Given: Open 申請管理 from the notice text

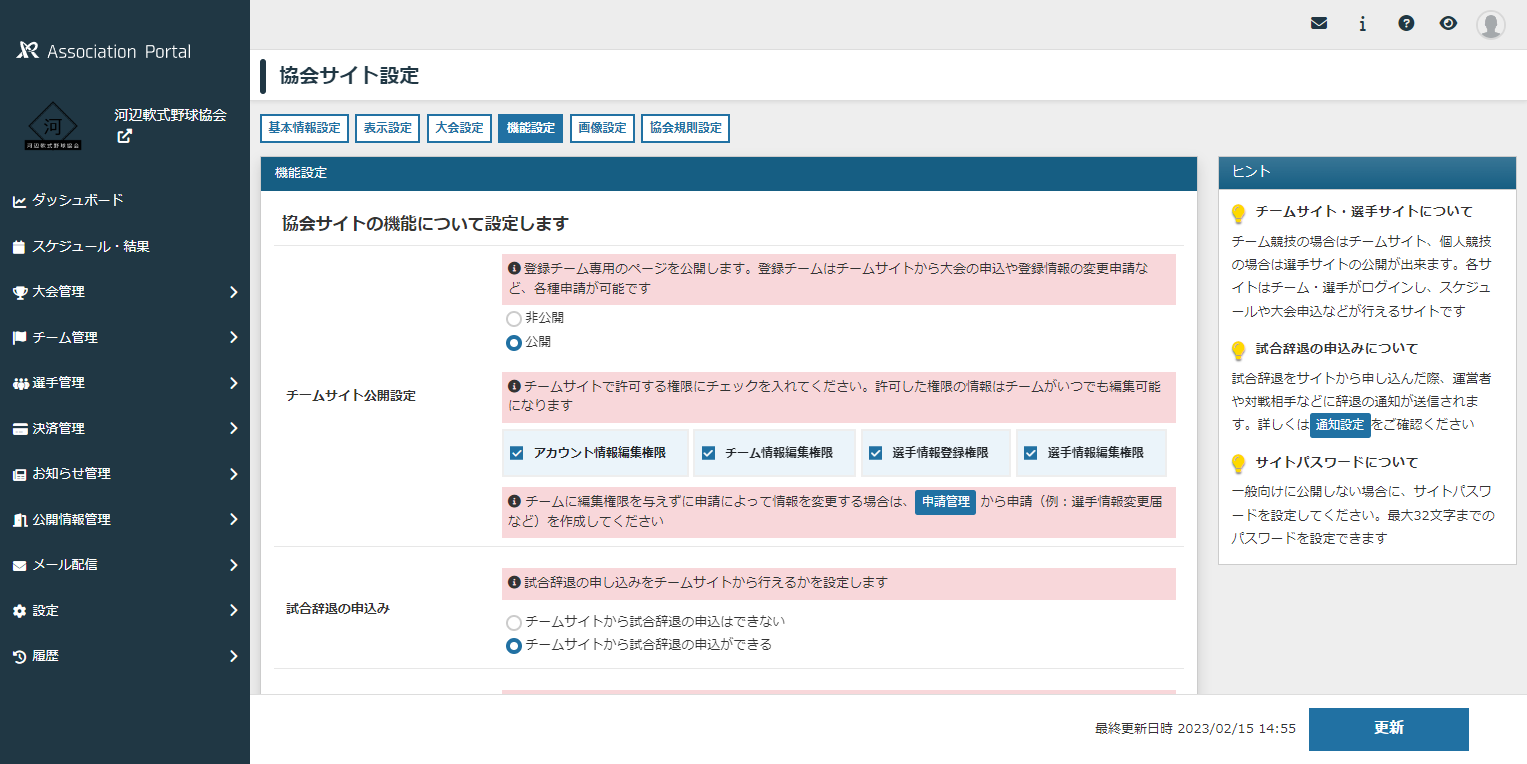Looking at the screenshot, I should (x=944, y=503).
